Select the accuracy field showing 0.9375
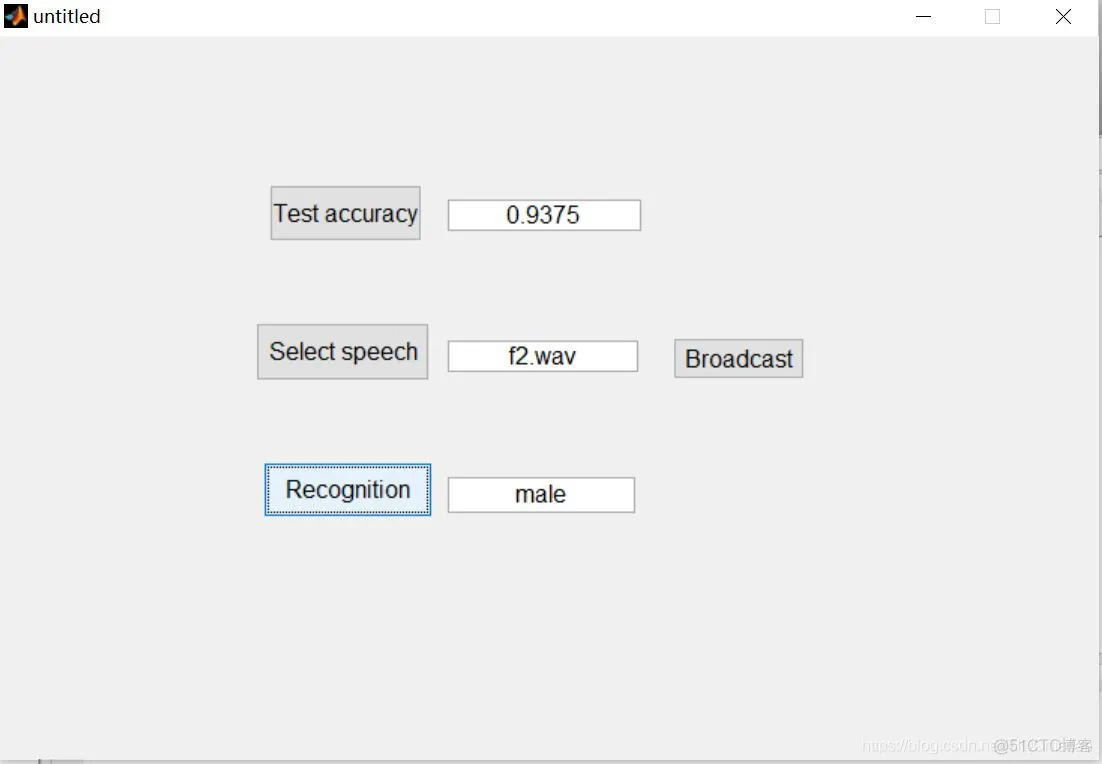Image resolution: width=1102 pixels, height=764 pixels. (543, 214)
